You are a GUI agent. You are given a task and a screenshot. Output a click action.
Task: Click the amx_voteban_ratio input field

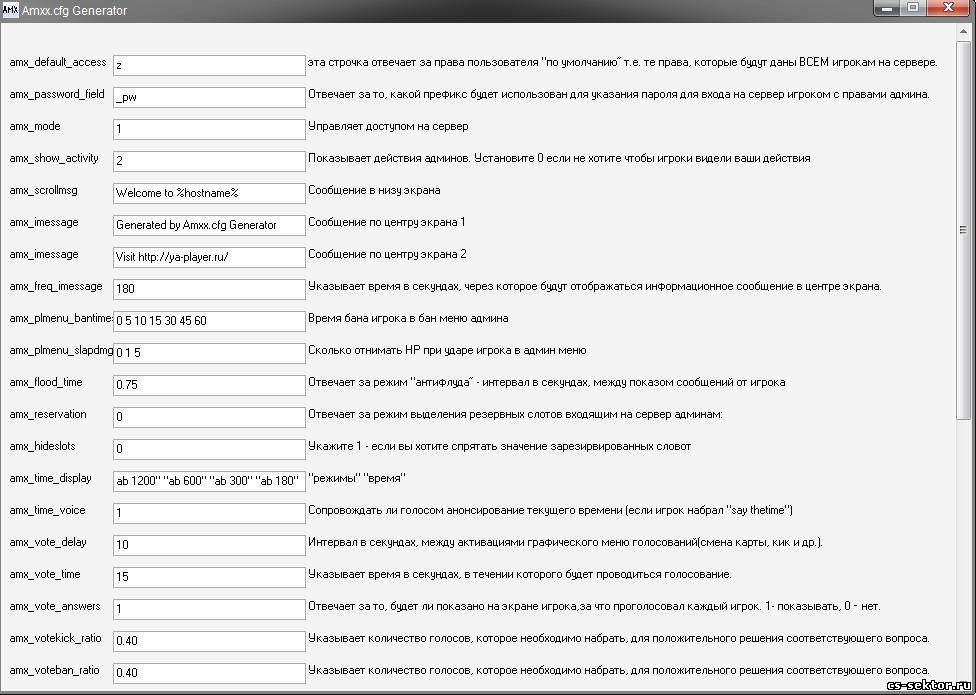209,673
